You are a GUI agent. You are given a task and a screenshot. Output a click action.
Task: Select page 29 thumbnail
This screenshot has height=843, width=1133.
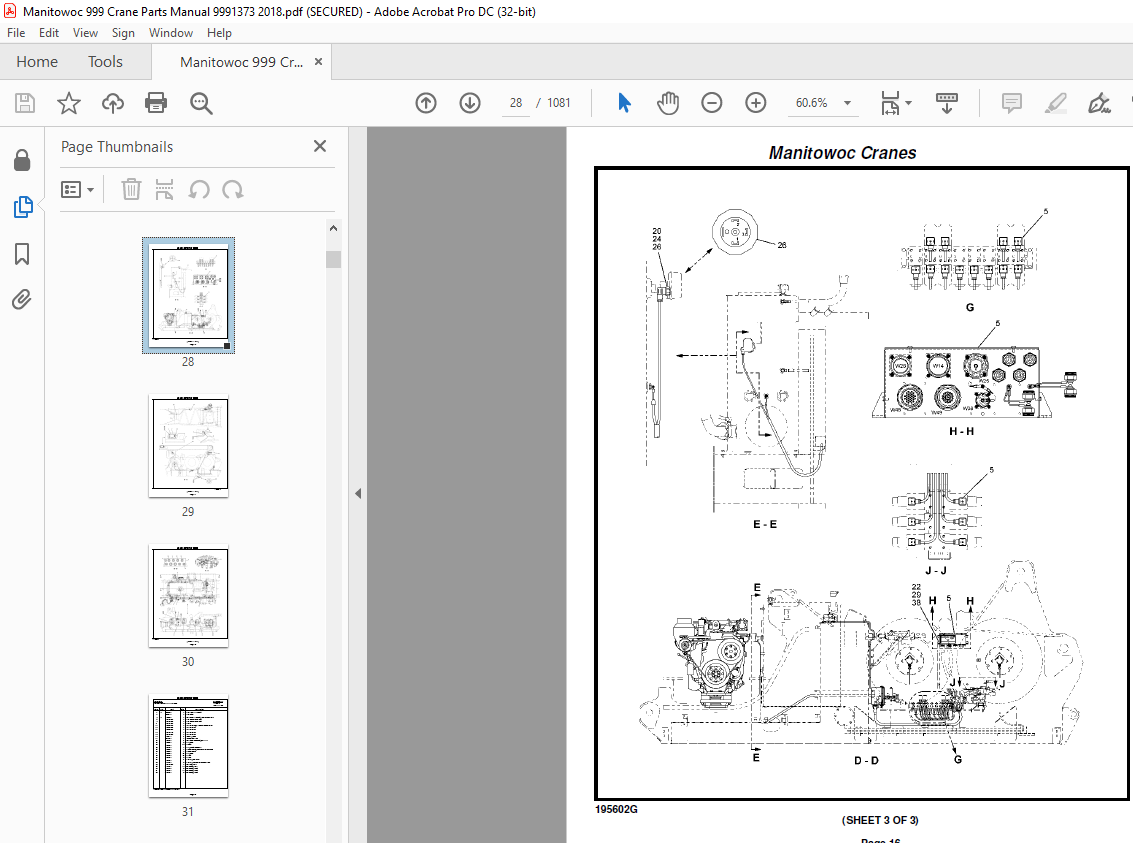point(189,446)
